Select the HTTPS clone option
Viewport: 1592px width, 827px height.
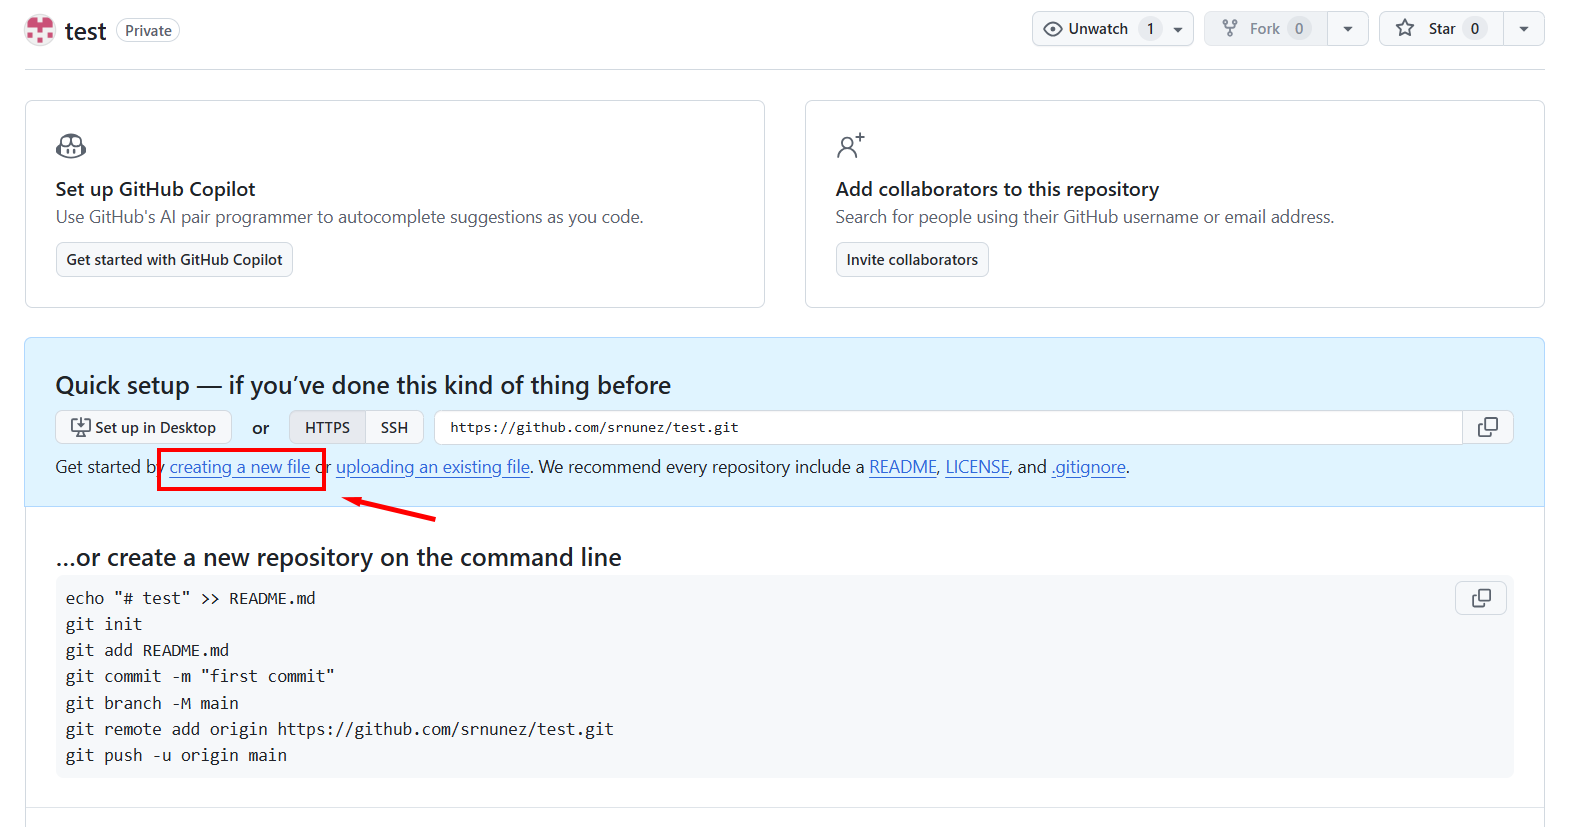327,428
